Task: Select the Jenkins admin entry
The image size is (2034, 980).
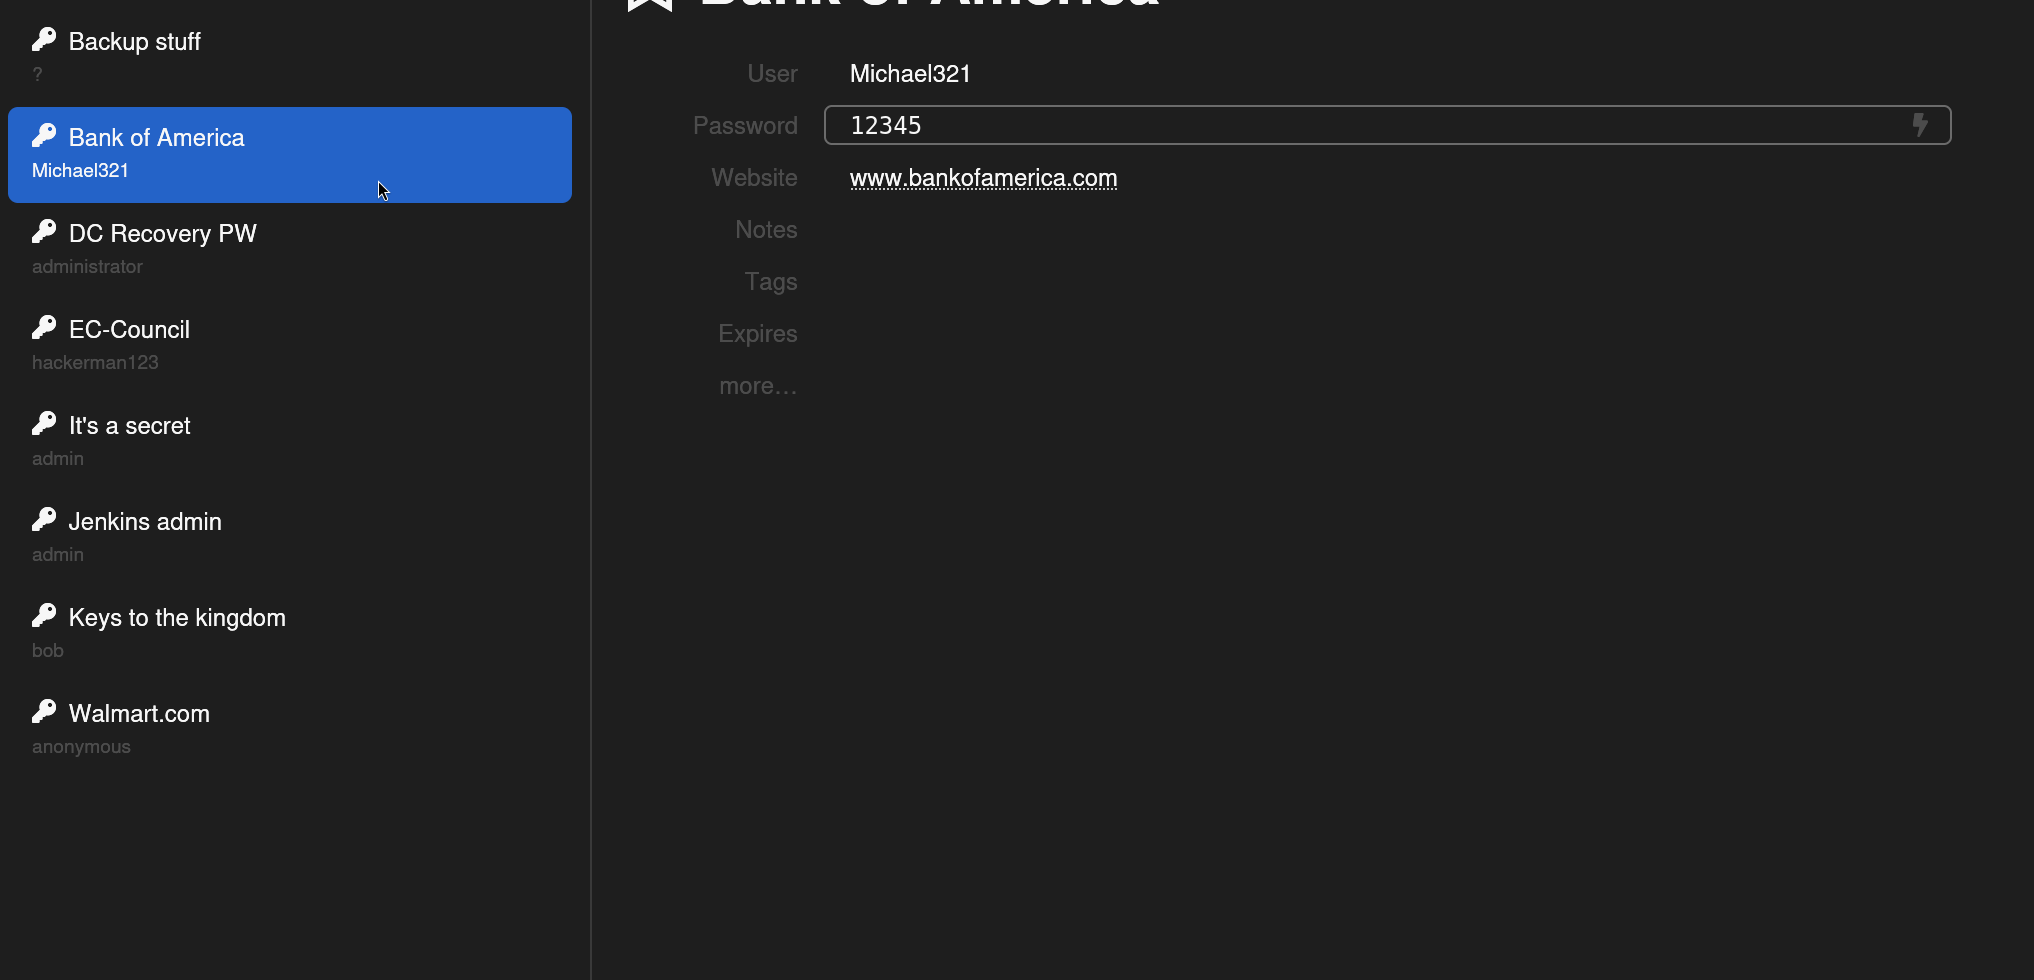Action: (290, 538)
